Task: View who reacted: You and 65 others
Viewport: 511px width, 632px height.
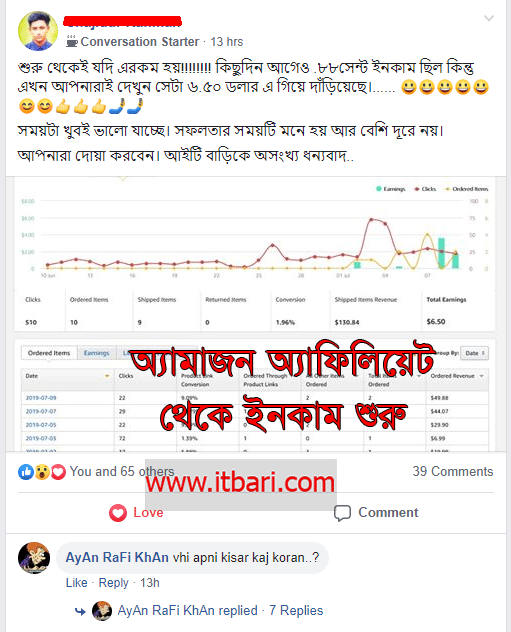Action: pos(122,471)
